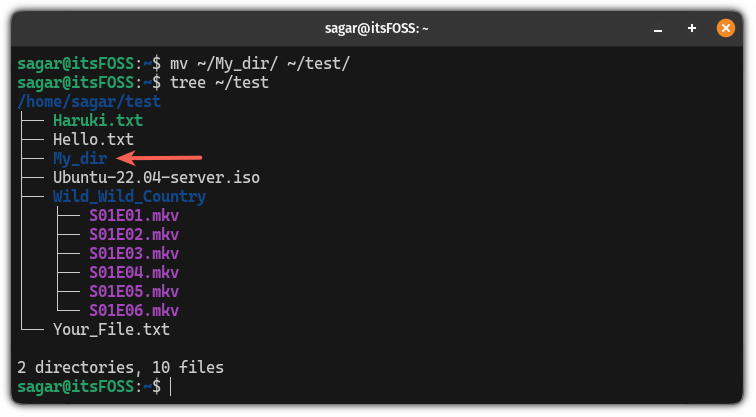Click the cursor at the last prompt
This screenshot has height=417, width=756.
(x=172, y=386)
